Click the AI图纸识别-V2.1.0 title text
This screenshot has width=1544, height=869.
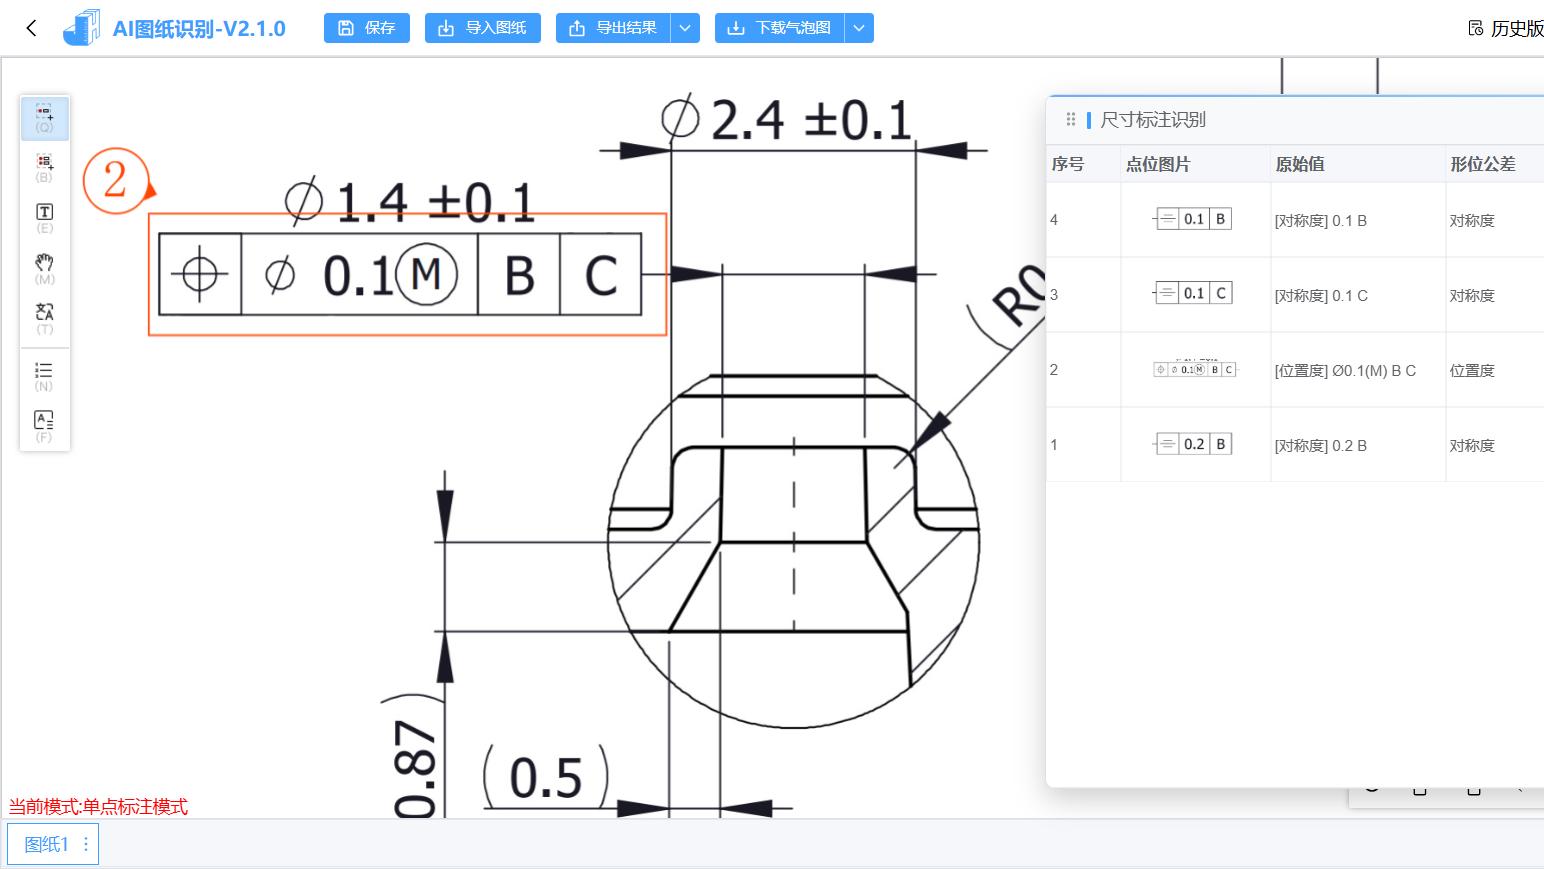[199, 29]
